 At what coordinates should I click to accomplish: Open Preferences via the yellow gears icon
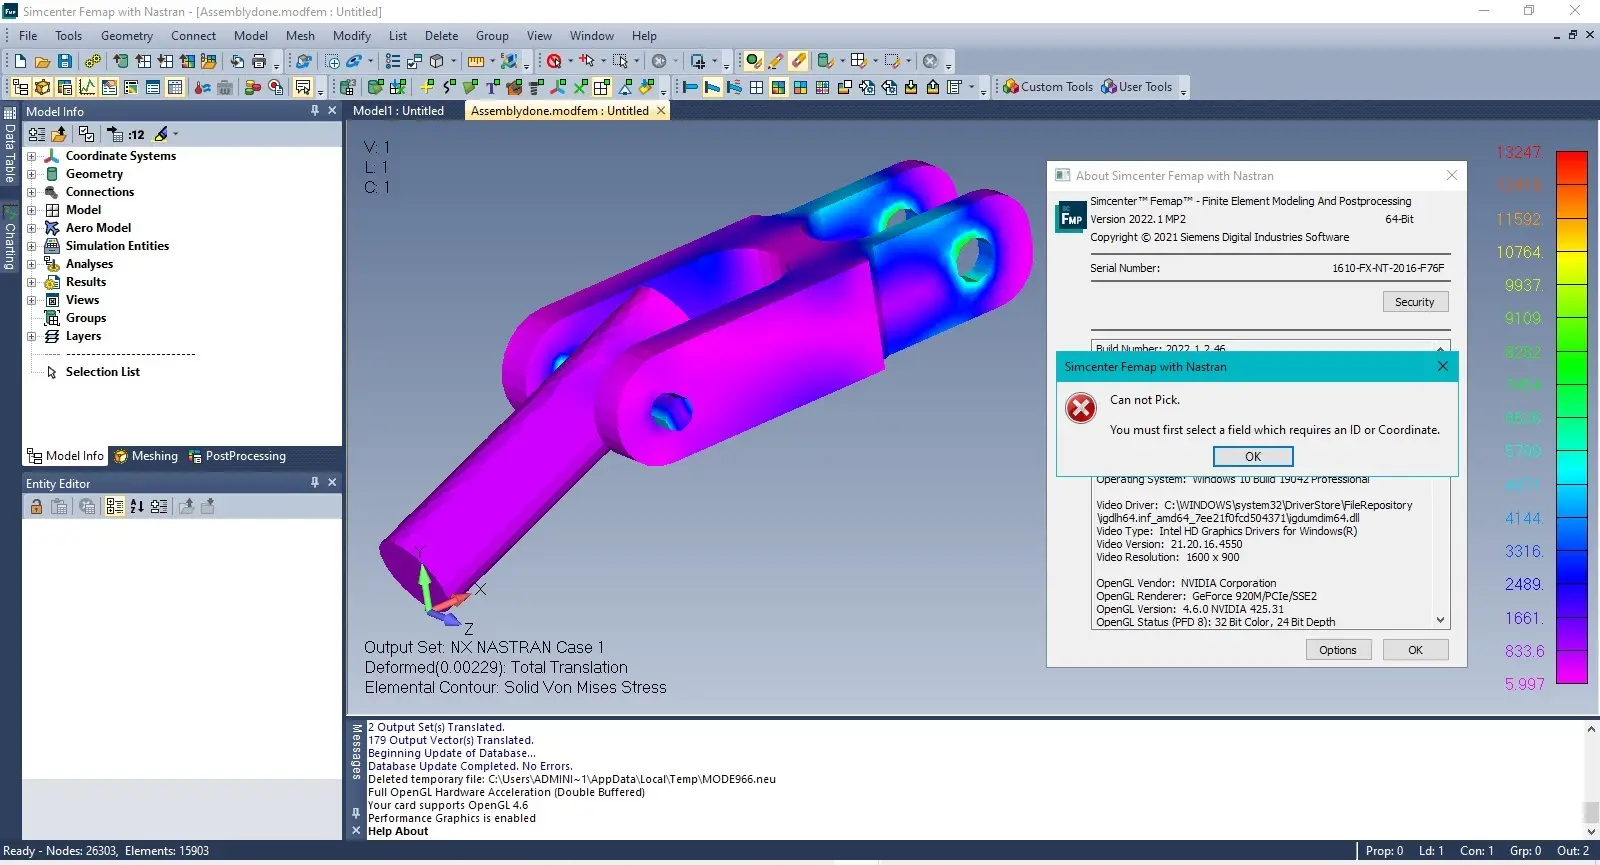pyautogui.click(x=92, y=62)
